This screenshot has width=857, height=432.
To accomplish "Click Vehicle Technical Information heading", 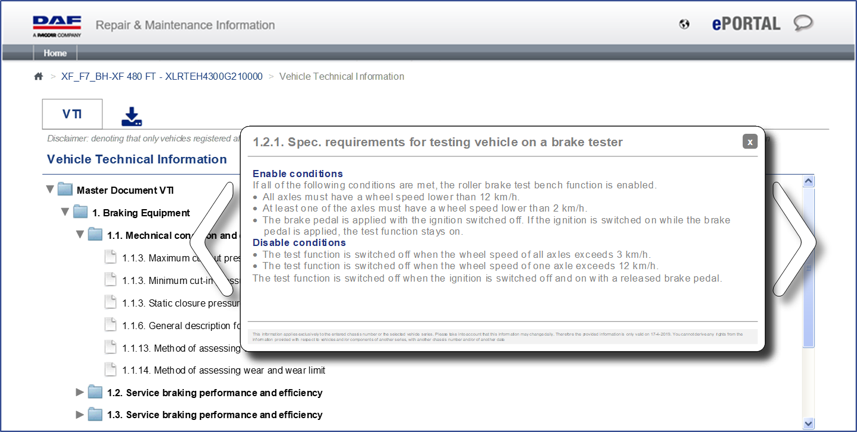I will coord(137,159).
